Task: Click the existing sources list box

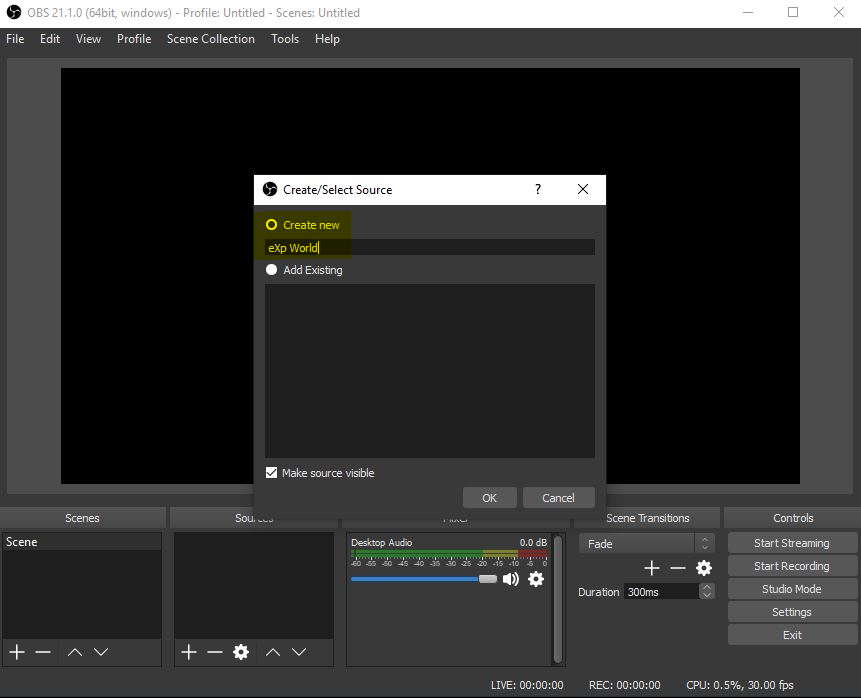Action: click(x=430, y=371)
